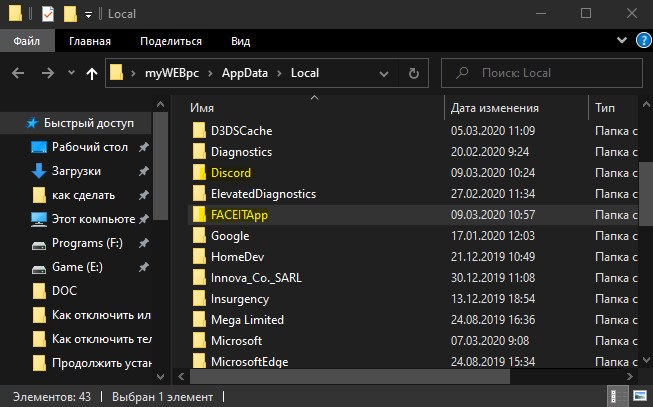Click the Discord folder icon

coord(199,172)
